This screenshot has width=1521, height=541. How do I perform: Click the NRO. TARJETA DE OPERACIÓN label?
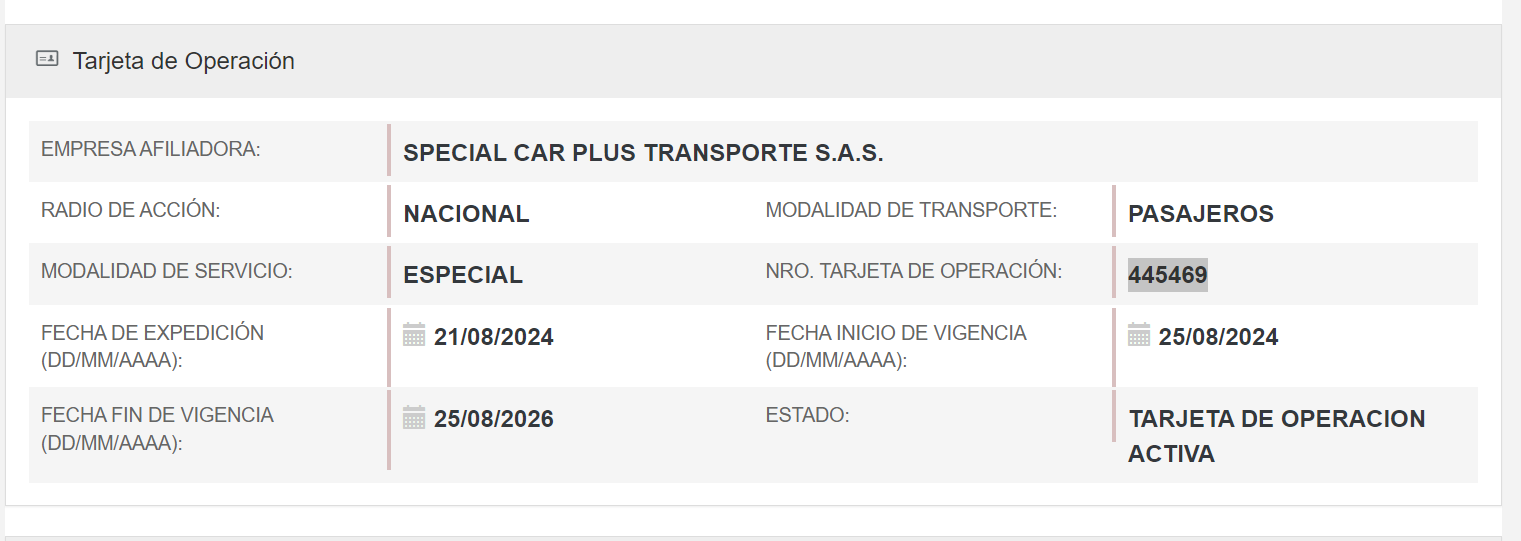pyautogui.click(x=913, y=271)
